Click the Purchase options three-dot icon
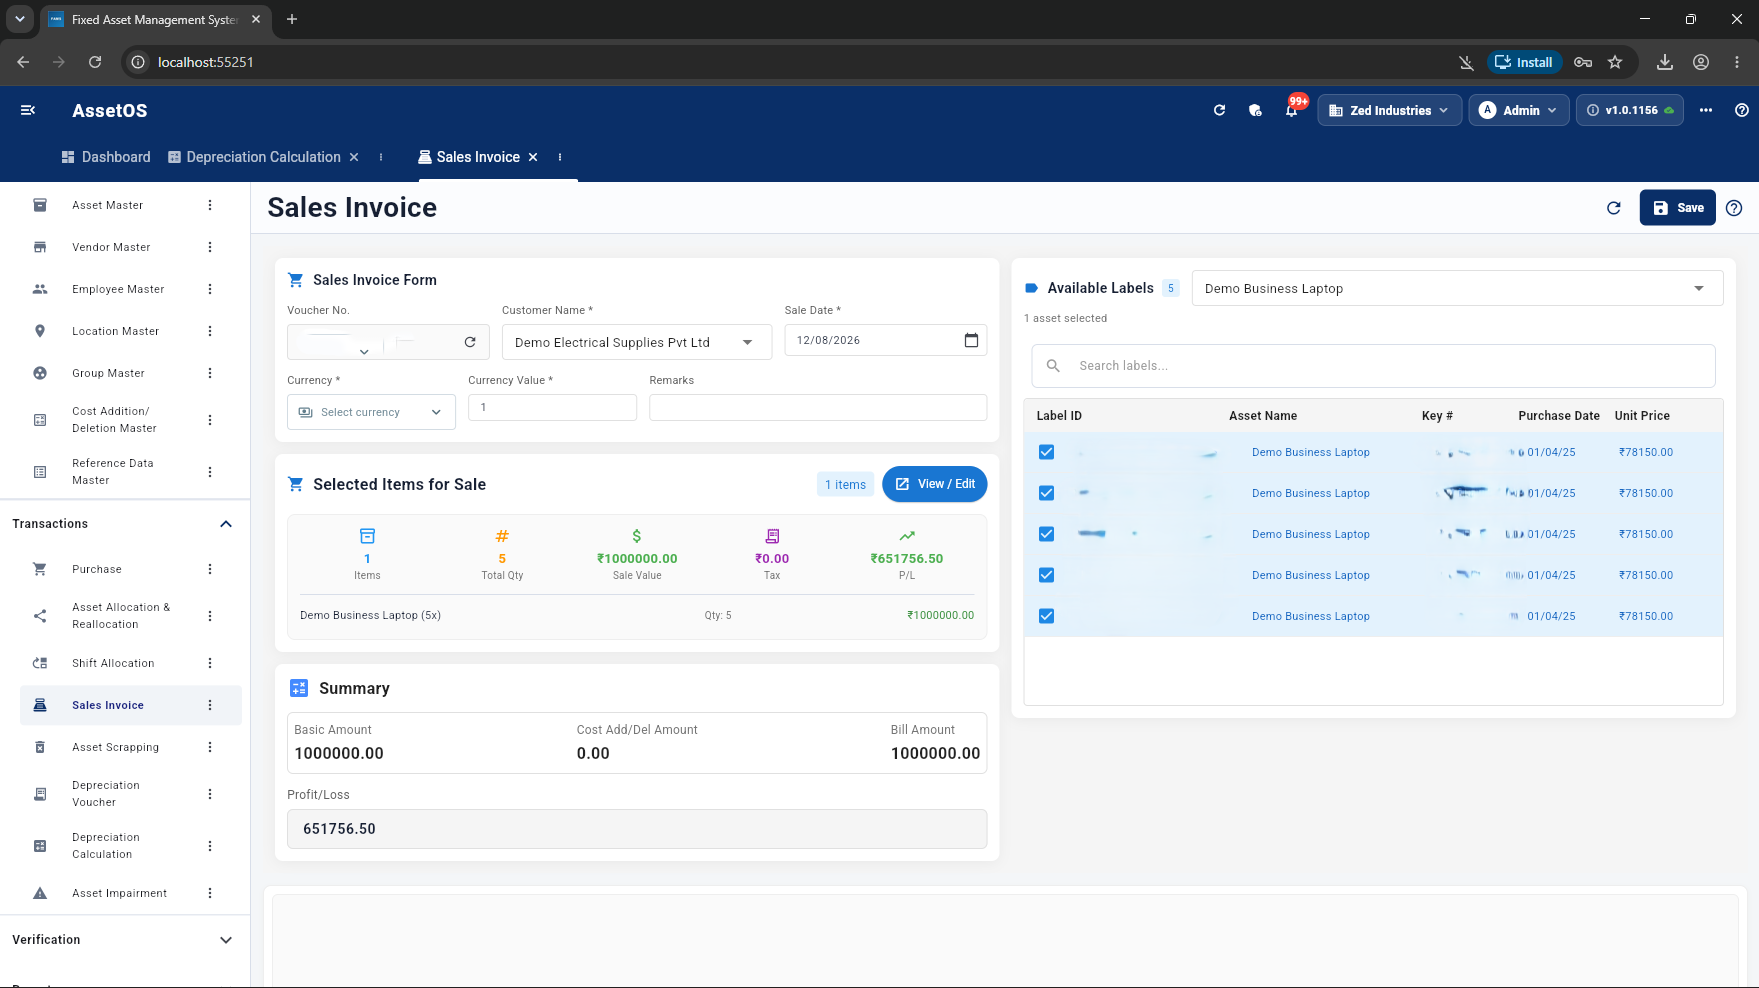Image resolution: width=1759 pixels, height=988 pixels. [210, 569]
